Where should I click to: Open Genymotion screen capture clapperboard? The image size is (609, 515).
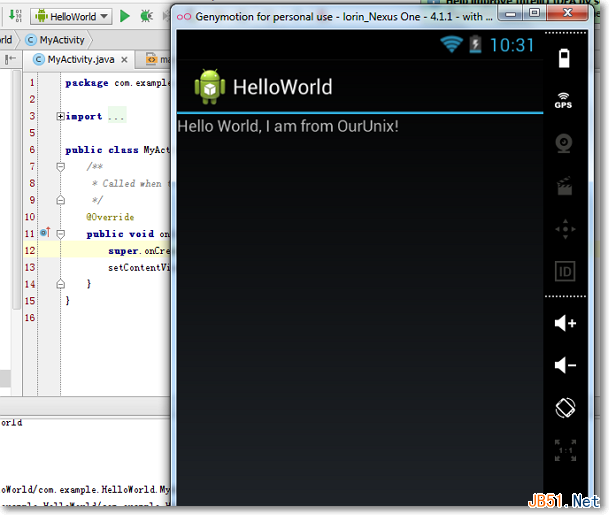pyautogui.click(x=564, y=186)
